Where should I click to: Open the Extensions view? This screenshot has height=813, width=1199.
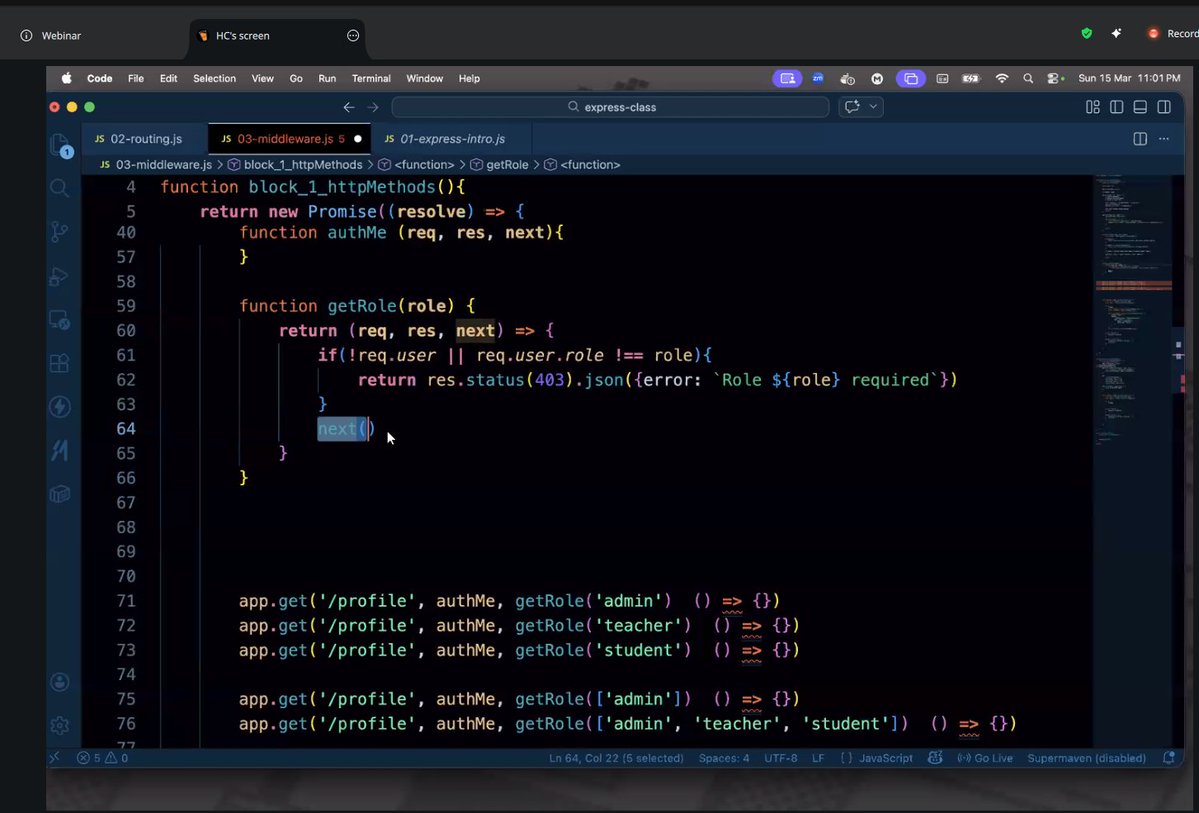[59, 363]
